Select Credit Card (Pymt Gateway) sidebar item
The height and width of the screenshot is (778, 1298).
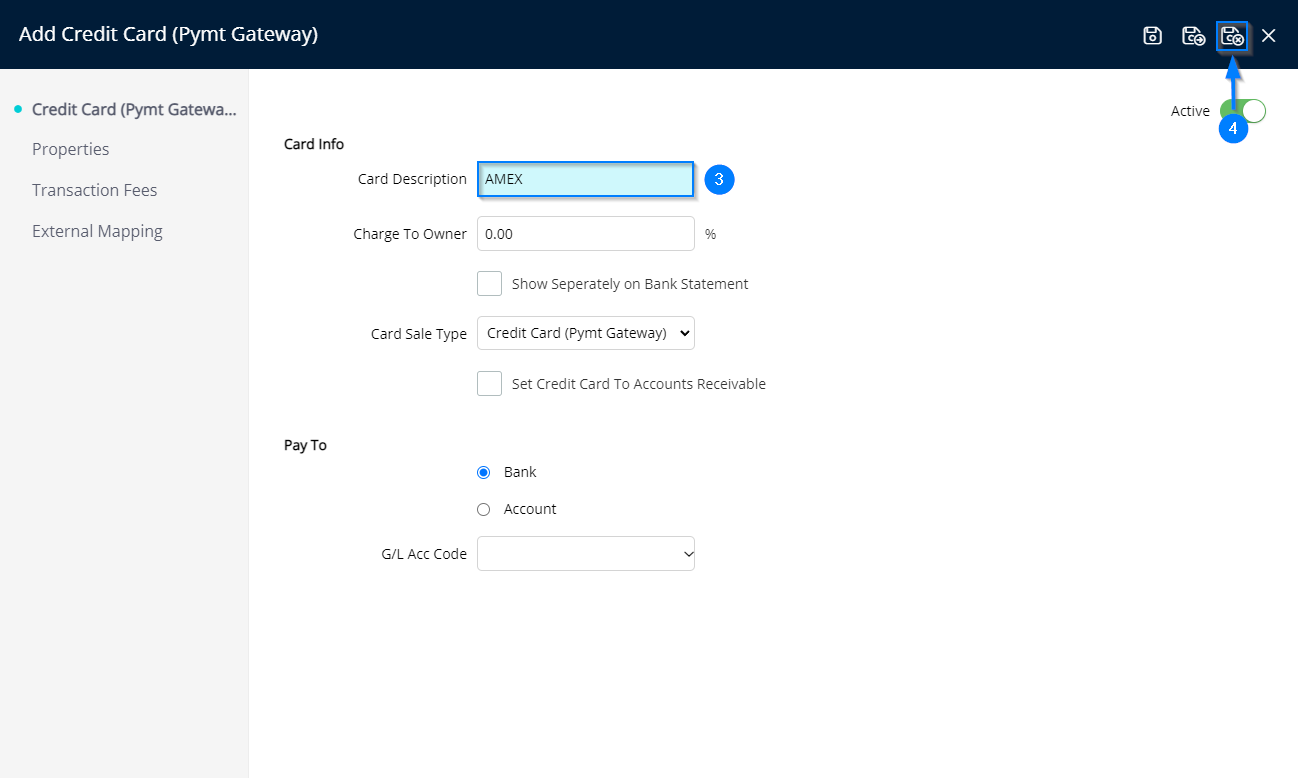tap(134, 109)
